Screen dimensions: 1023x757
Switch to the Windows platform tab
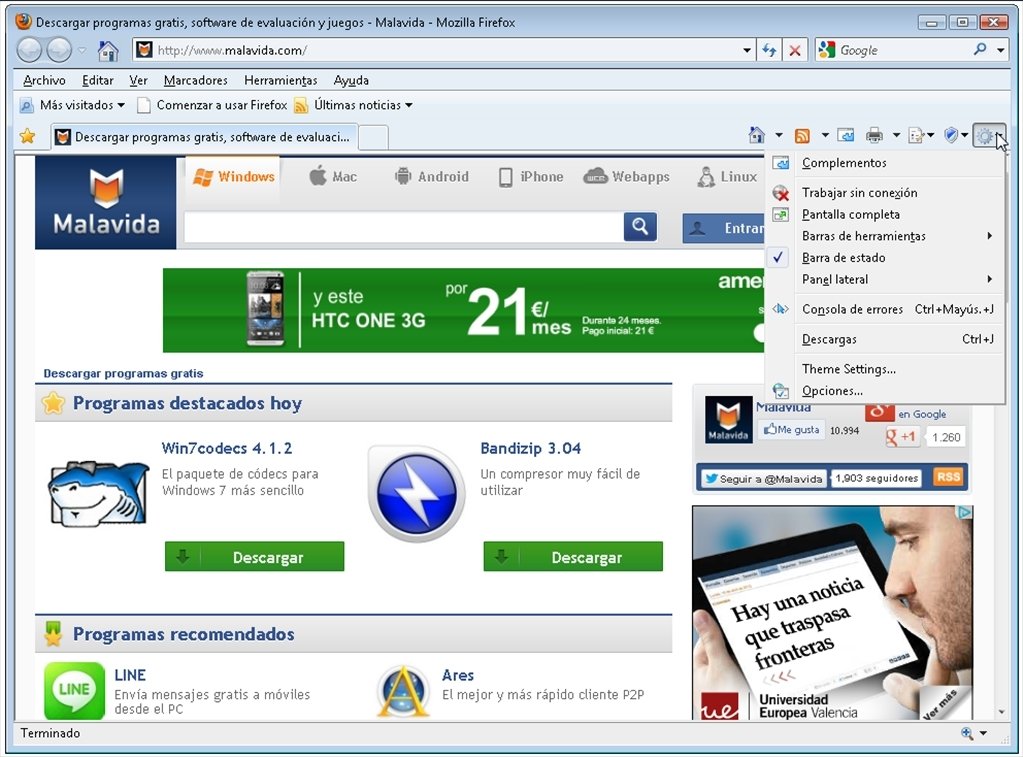pos(234,177)
